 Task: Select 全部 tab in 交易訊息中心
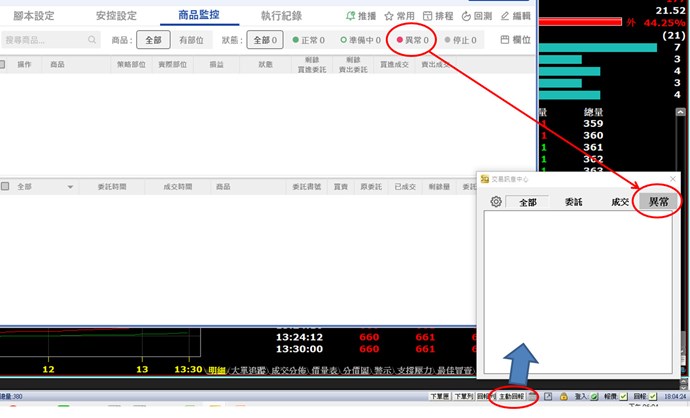(528, 202)
